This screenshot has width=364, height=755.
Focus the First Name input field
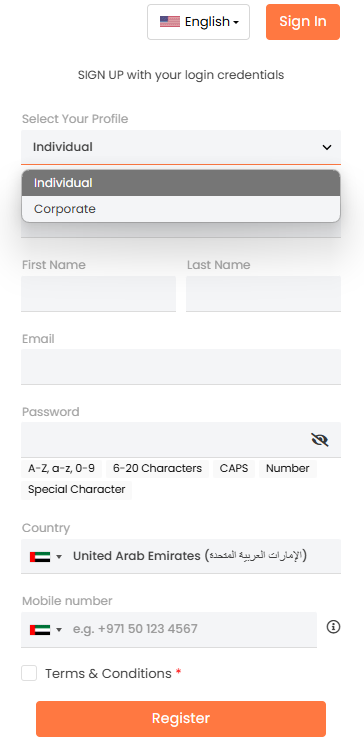(98, 294)
